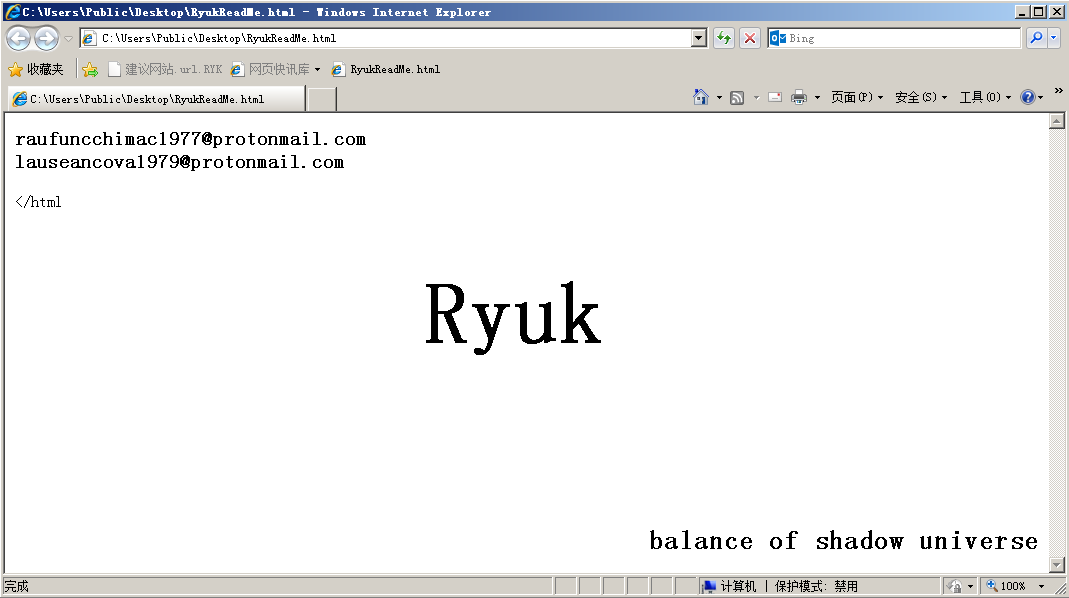Click the magnifier Search button
The image size is (1069, 598).
click(x=1035, y=39)
